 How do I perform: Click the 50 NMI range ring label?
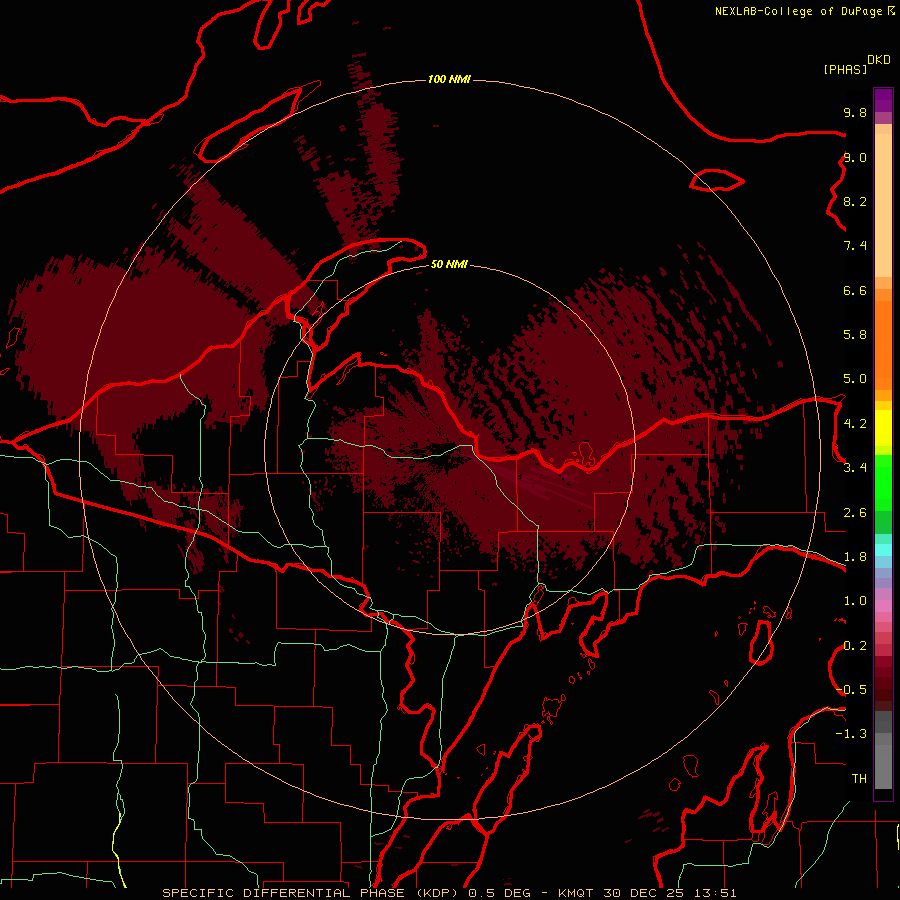(449, 264)
